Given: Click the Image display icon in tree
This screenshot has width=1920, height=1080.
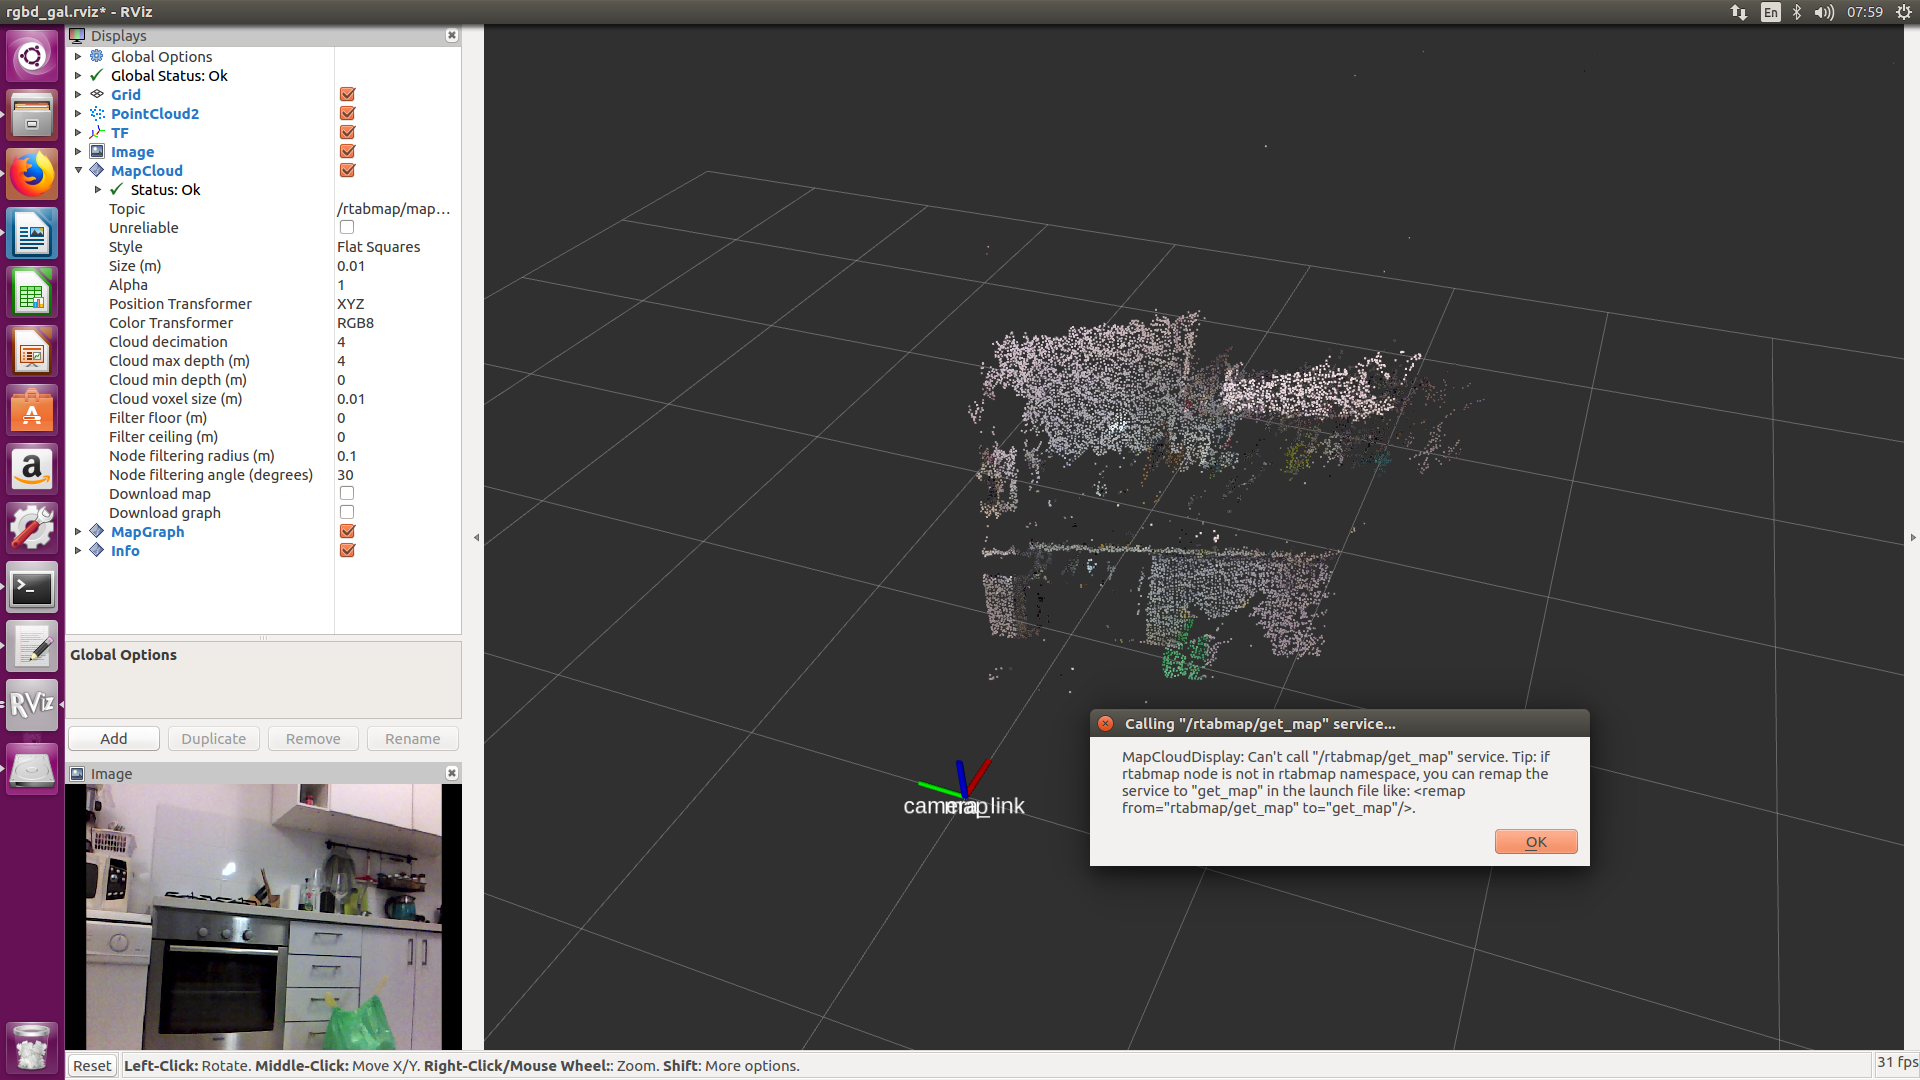Looking at the screenshot, I should click(x=97, y=151).
